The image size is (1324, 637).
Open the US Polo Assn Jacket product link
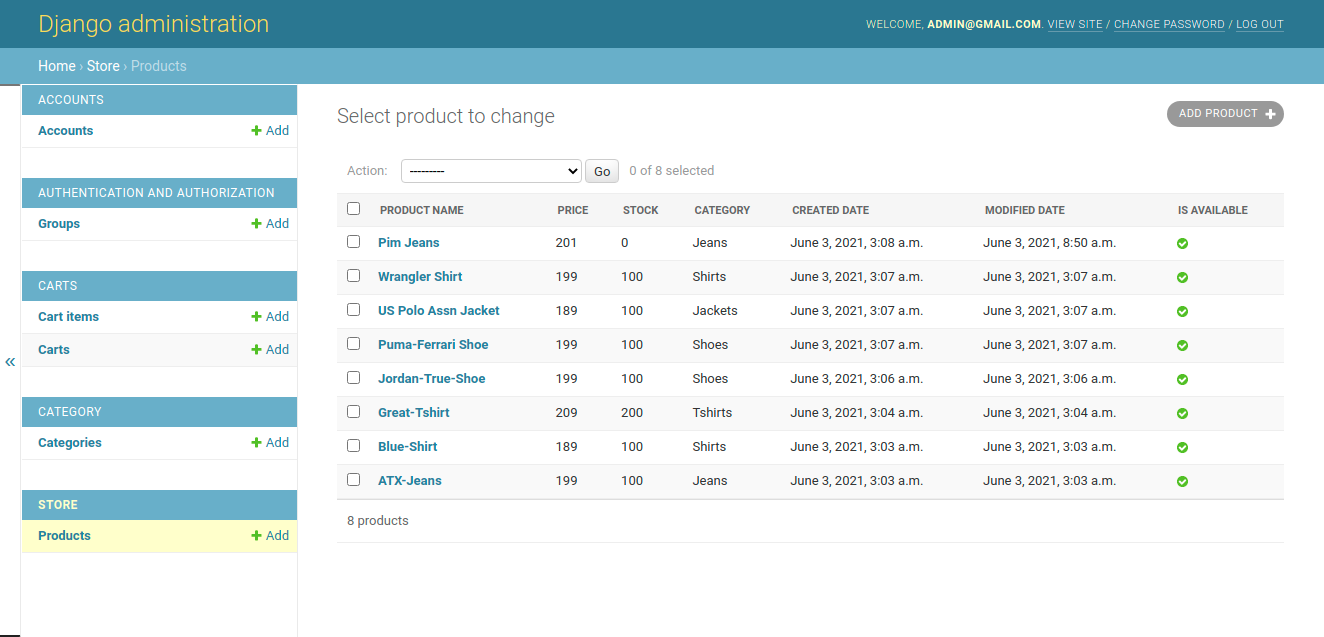(438, 311)
